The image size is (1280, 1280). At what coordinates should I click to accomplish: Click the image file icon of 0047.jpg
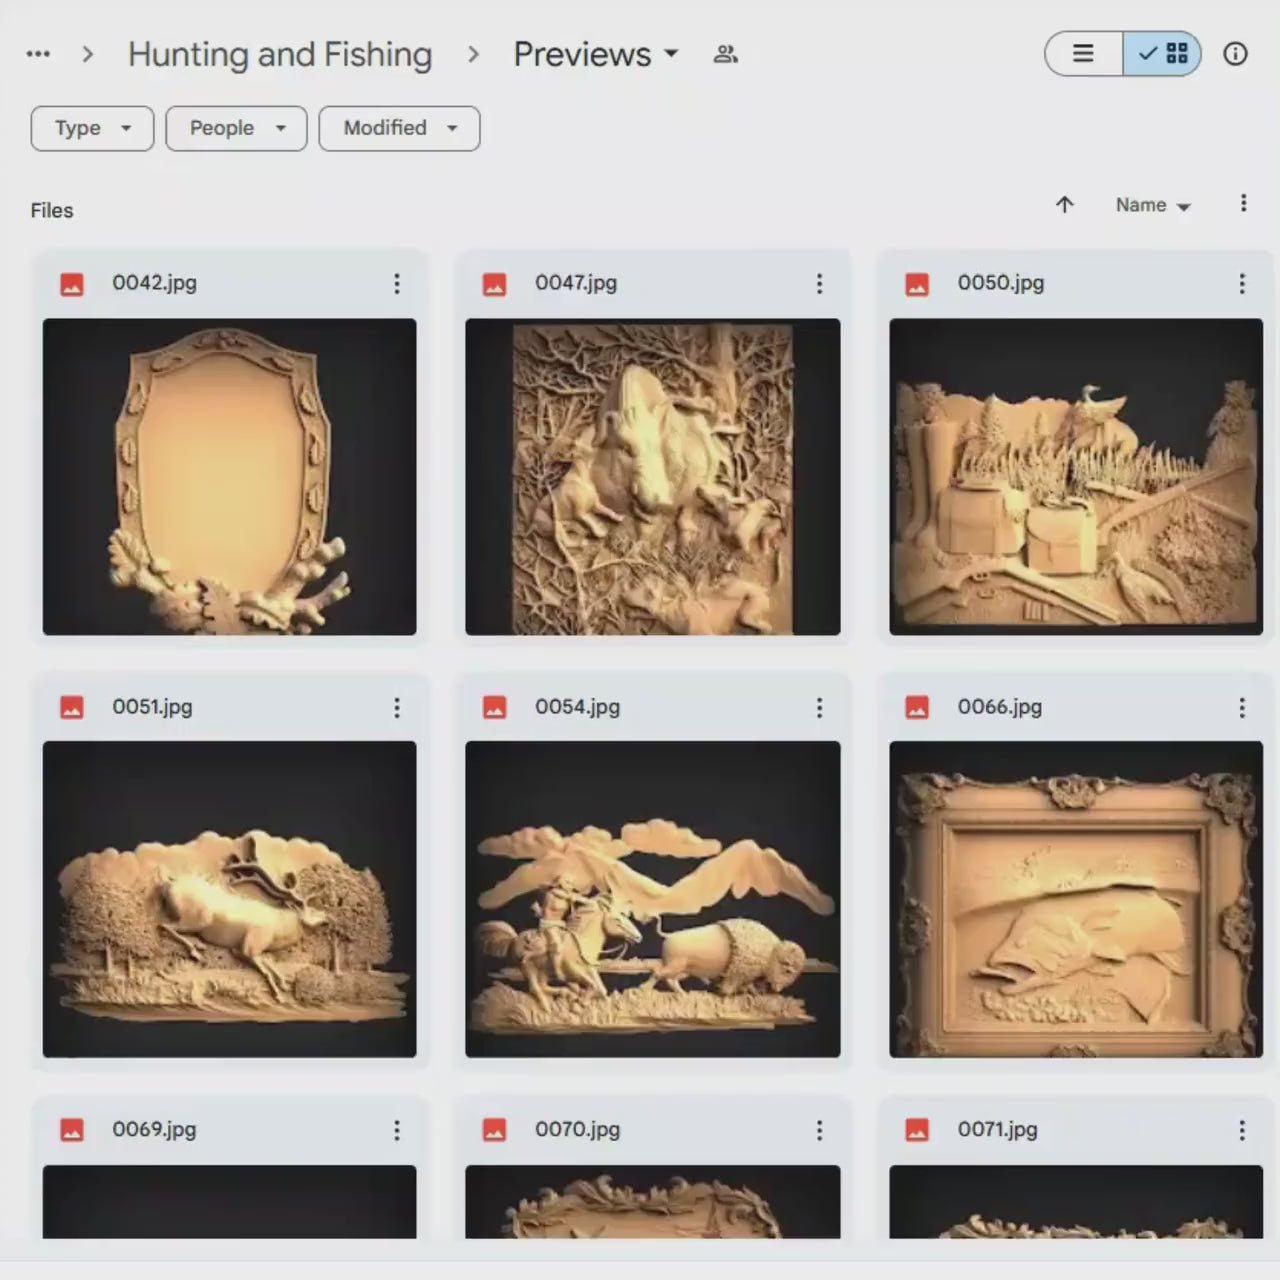pos(495,285)
